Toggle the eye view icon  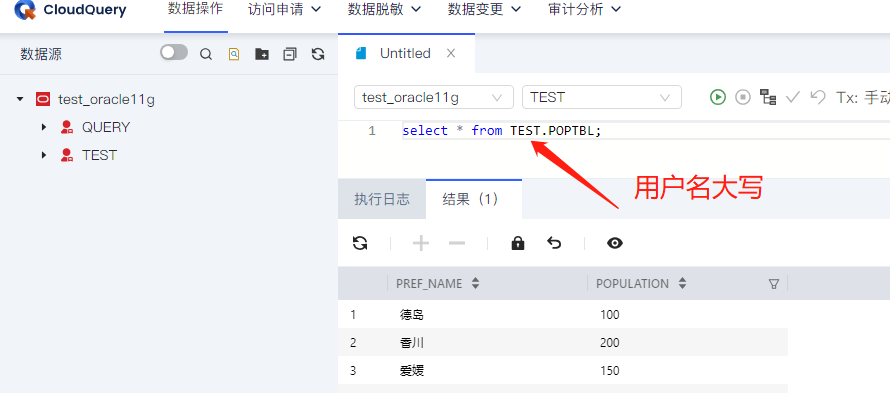tap(615, 243)
